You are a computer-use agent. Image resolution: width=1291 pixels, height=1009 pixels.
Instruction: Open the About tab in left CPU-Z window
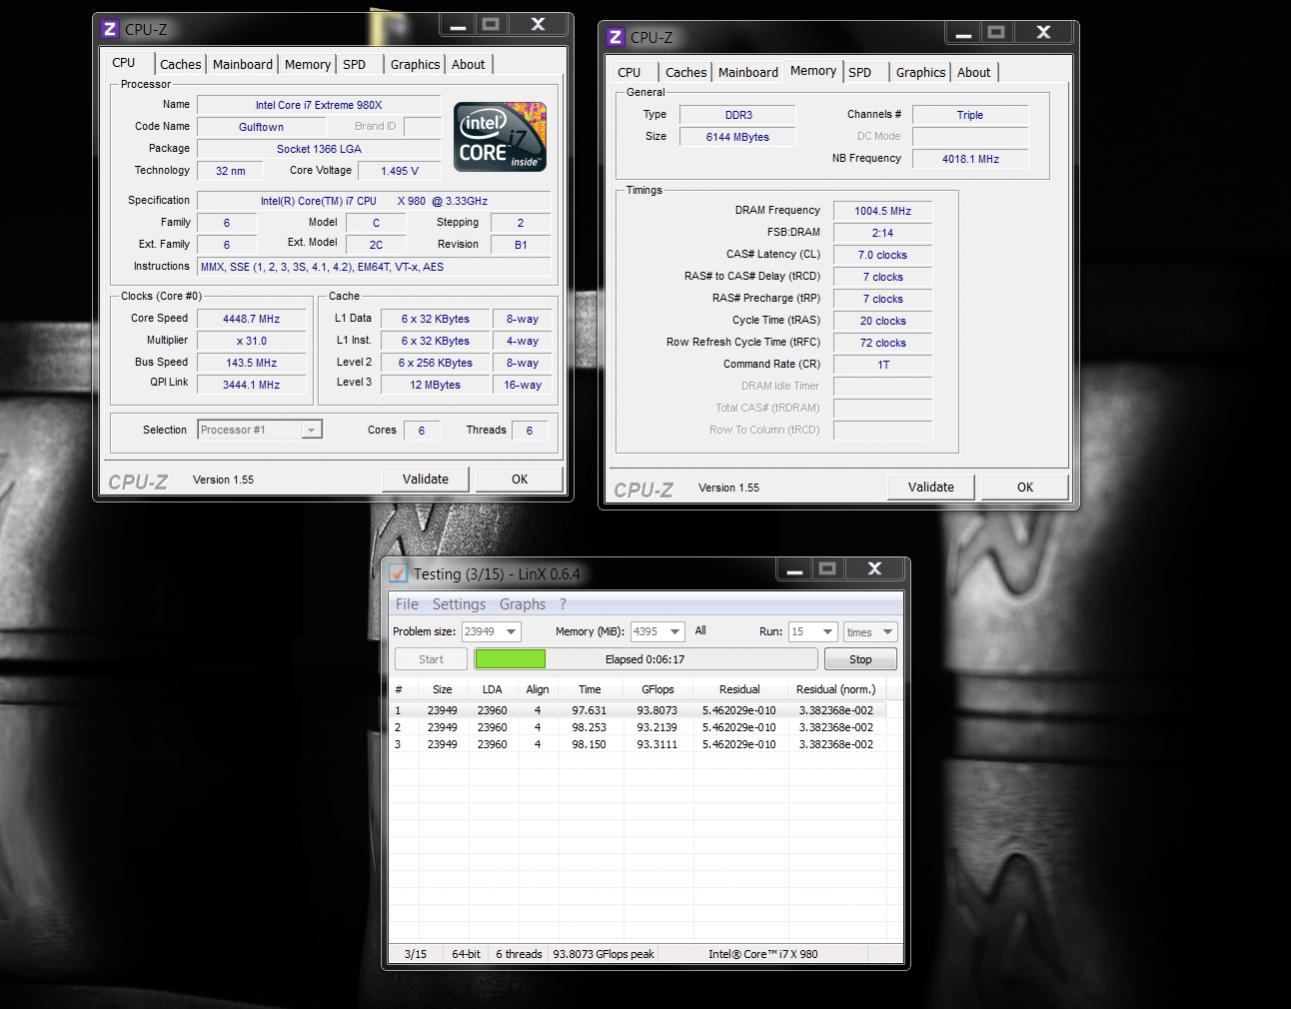tap(468, 64)
